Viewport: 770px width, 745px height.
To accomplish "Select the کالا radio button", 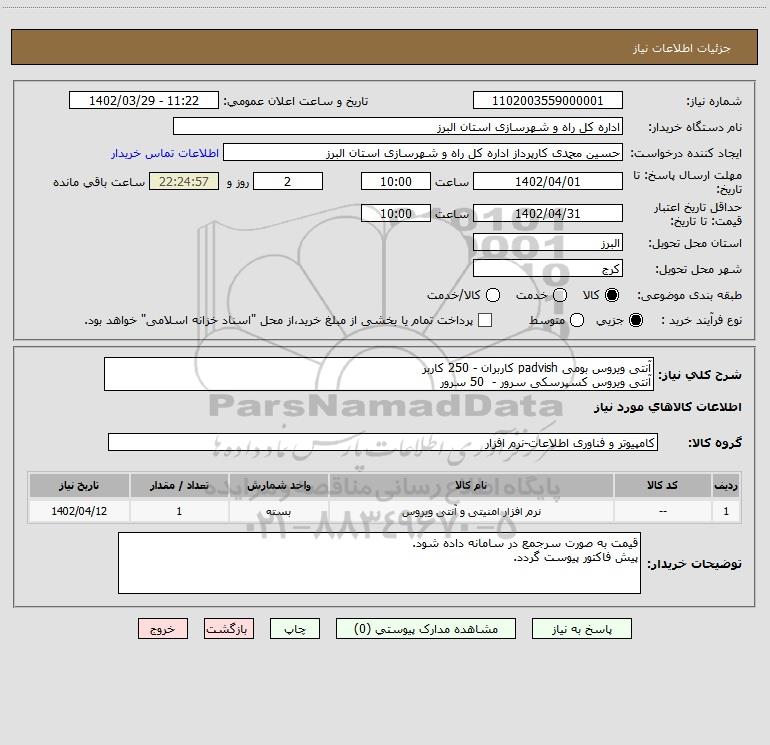I will click(x=612, y=295).
